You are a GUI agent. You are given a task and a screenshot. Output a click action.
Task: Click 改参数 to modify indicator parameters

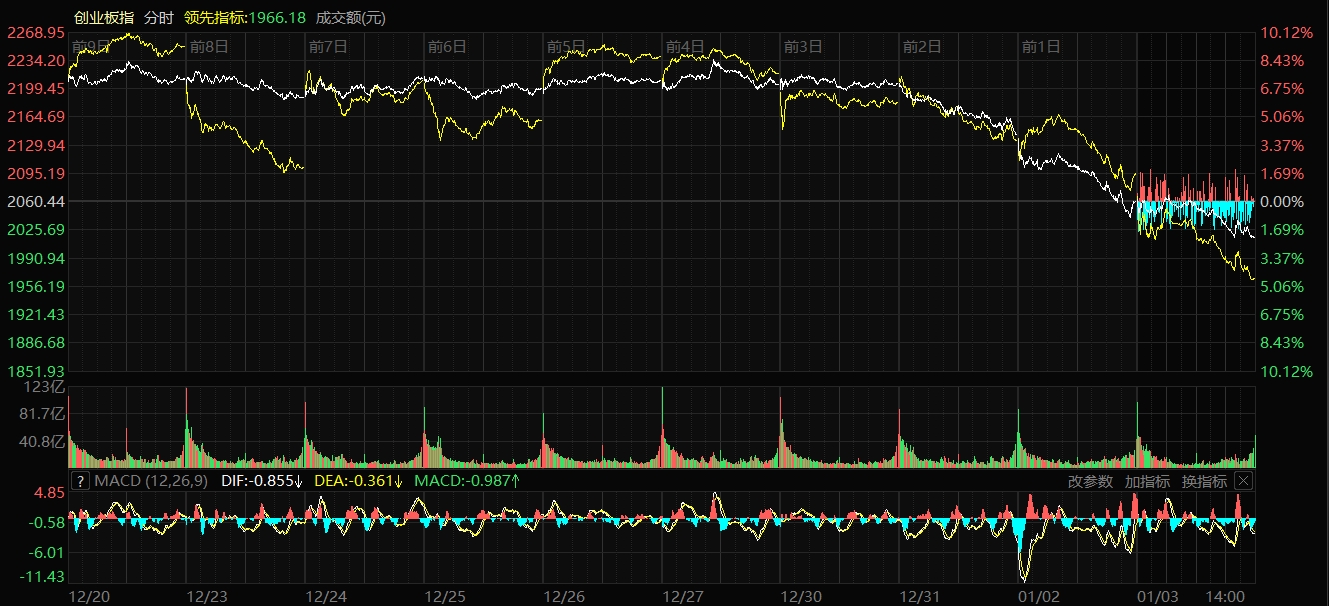pos(1090,481)
